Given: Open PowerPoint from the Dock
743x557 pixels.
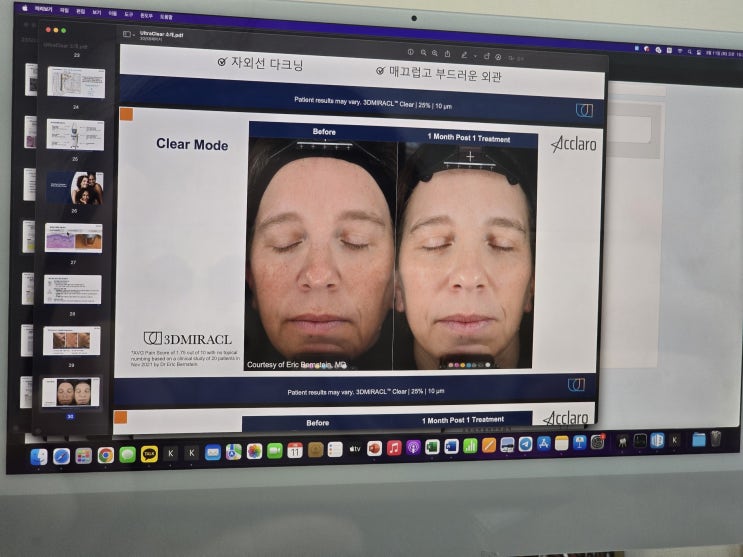Looking at the screenshot, I should click(x=374, y=448).
